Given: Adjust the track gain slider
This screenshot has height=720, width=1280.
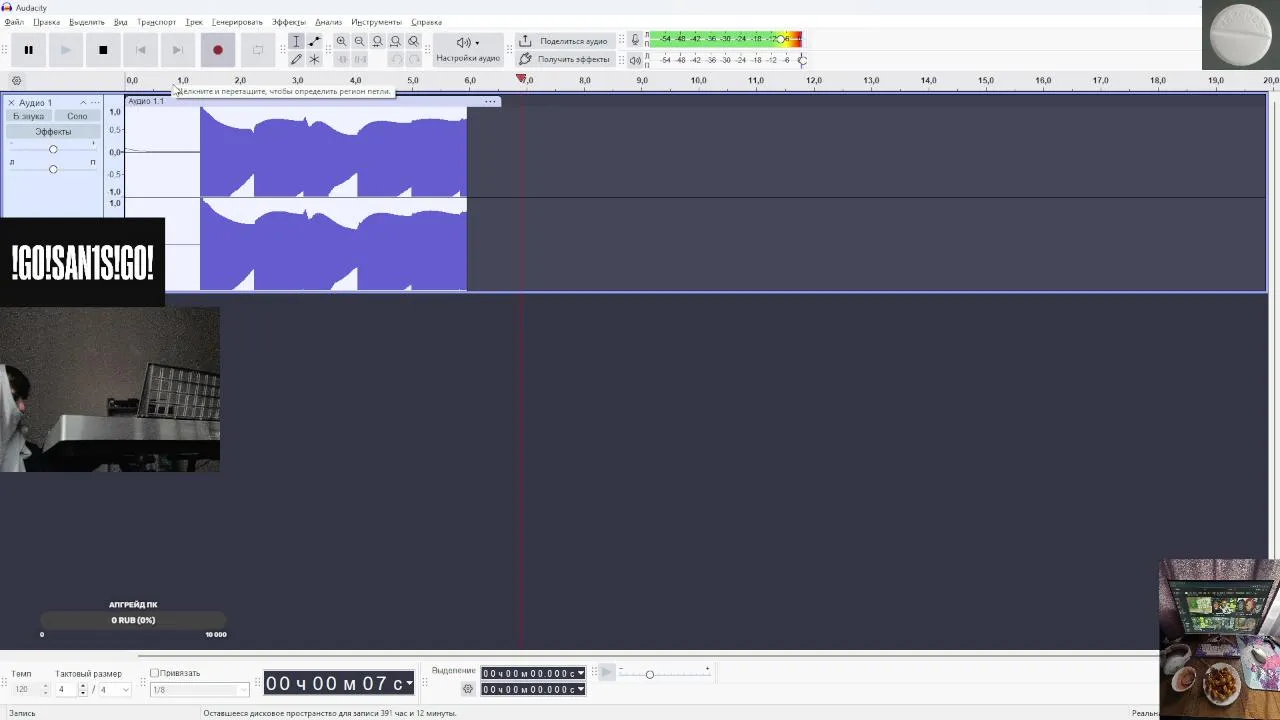Looking at the screenshot, I should tap(53, 149).
